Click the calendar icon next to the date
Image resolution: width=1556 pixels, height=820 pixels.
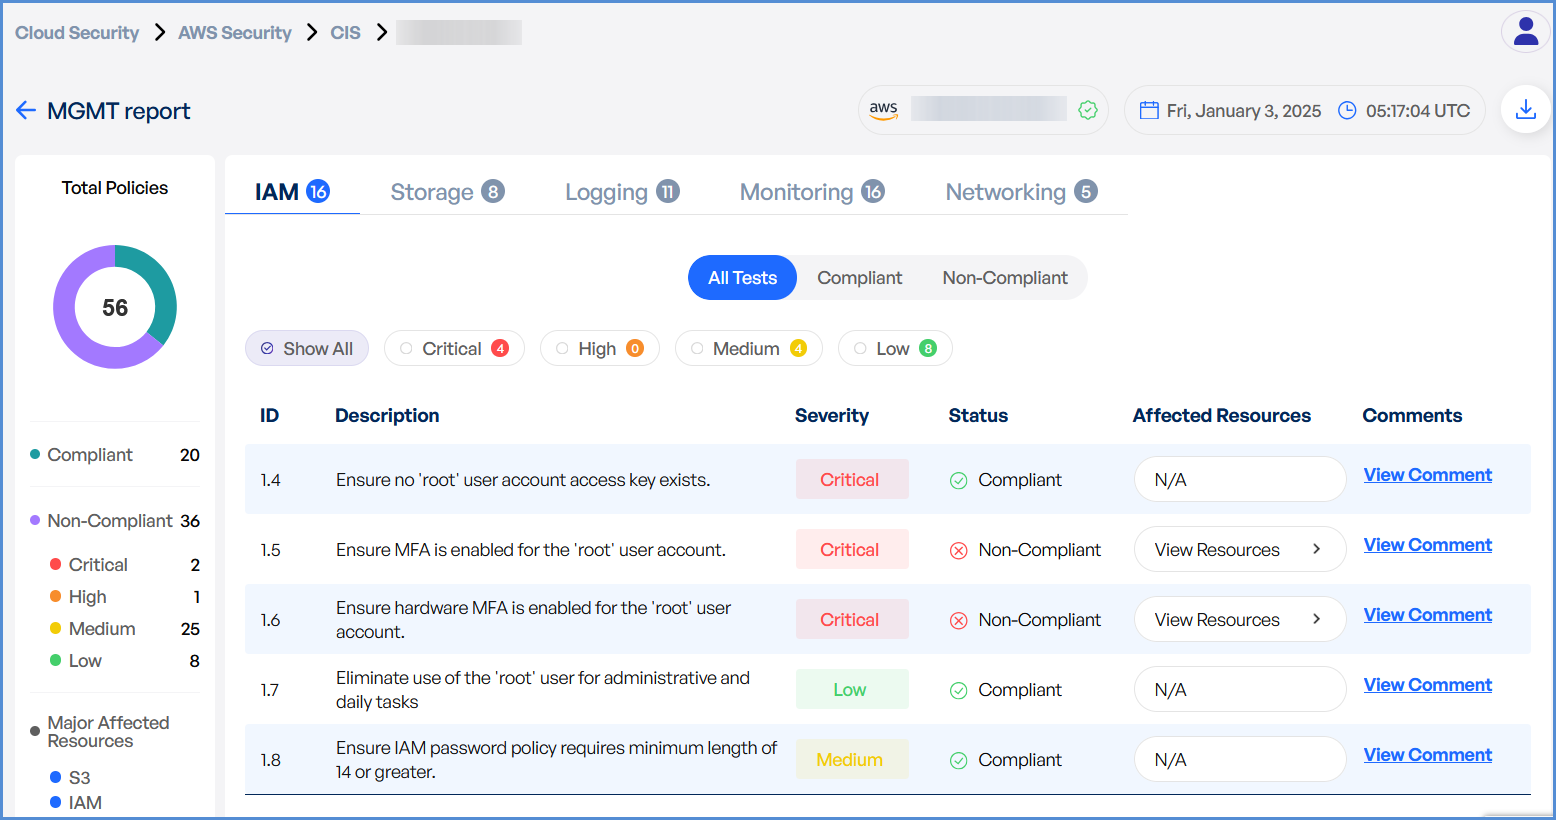tap(1149, 111)
